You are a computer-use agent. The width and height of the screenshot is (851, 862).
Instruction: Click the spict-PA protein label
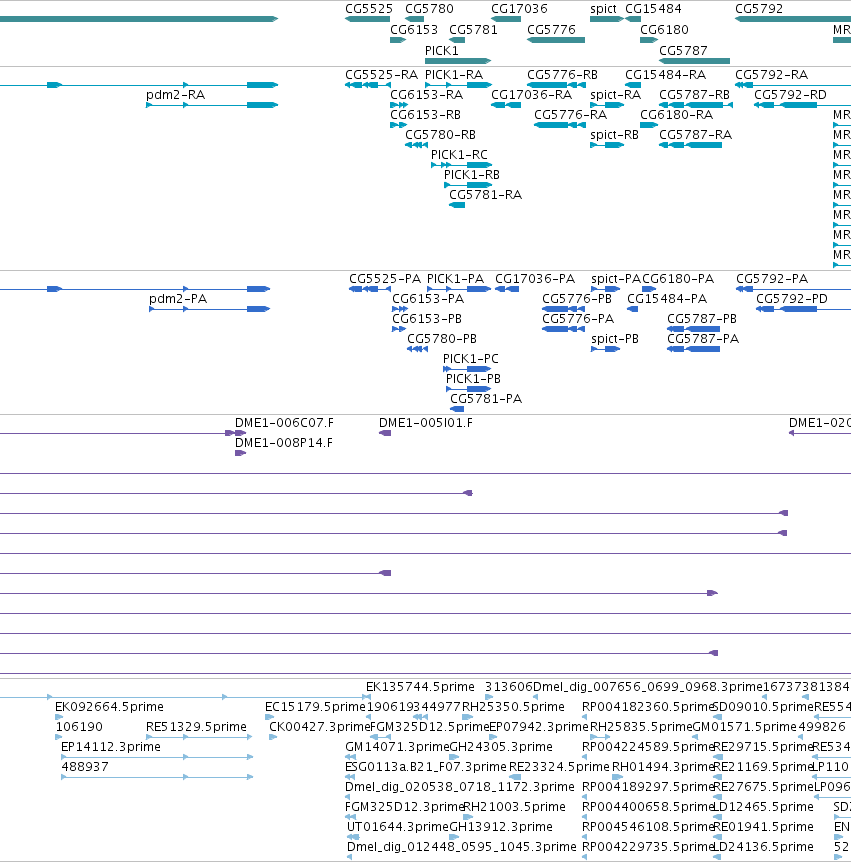coord(616,279)
